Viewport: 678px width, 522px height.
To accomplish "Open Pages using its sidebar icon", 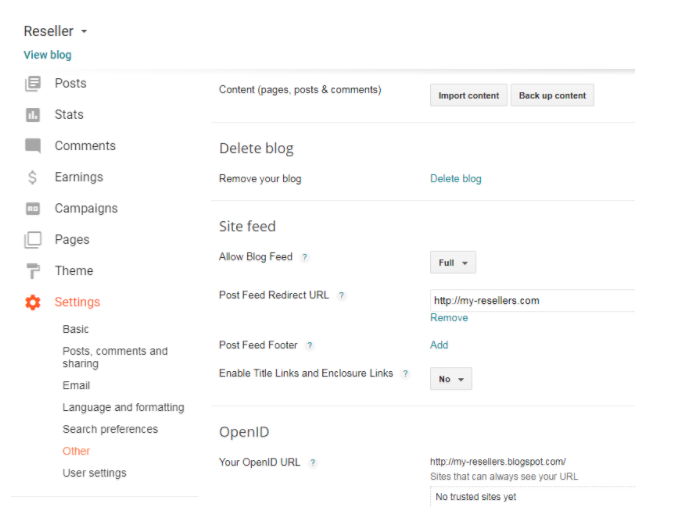I will point(33,240).
